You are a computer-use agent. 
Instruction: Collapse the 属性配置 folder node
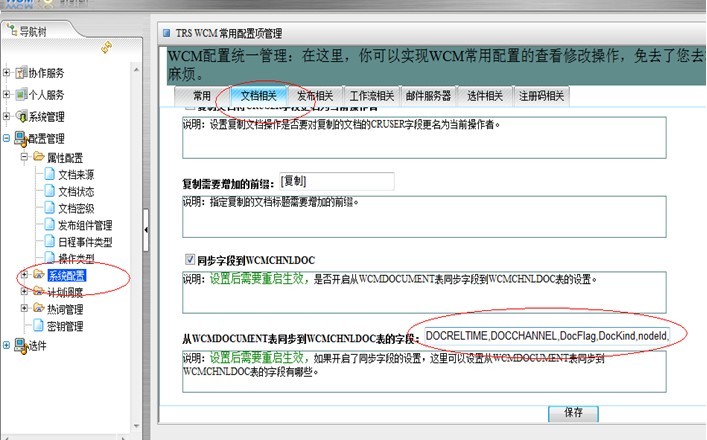click(x=24, y=157)
